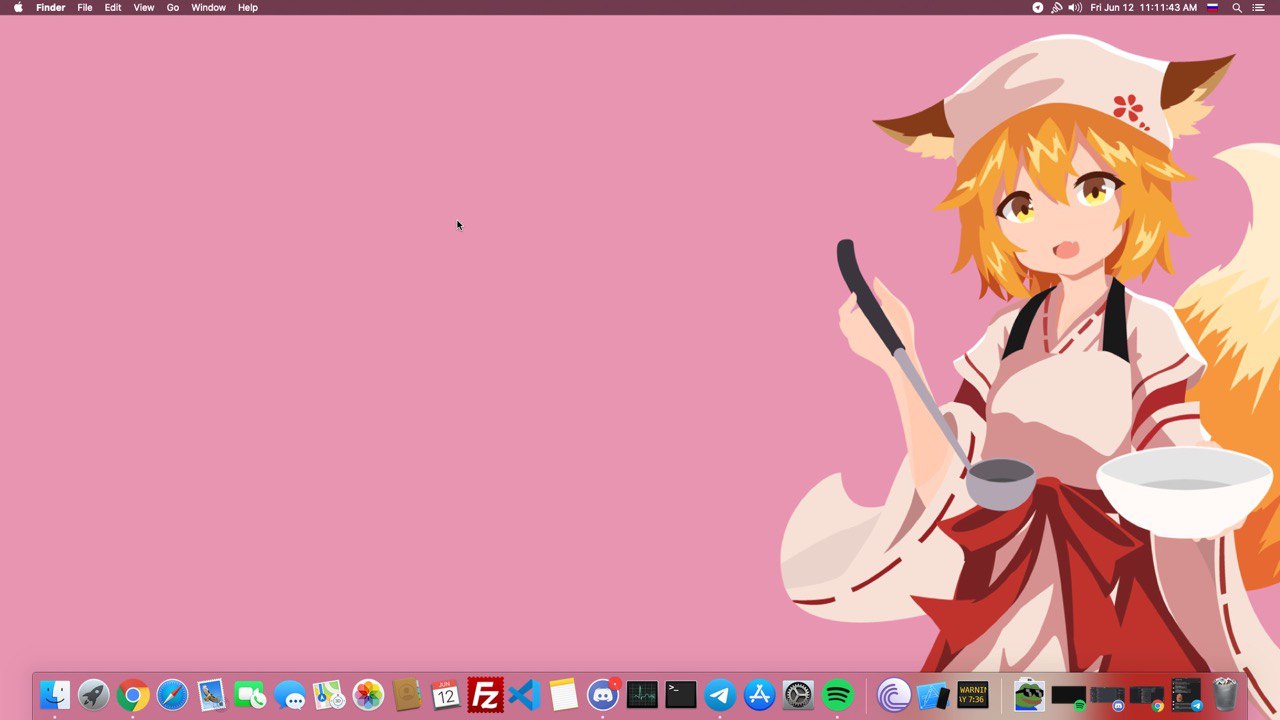1280x720 pixels.
Task: Open Notification Center list icon
Action: click(1259, 7)
